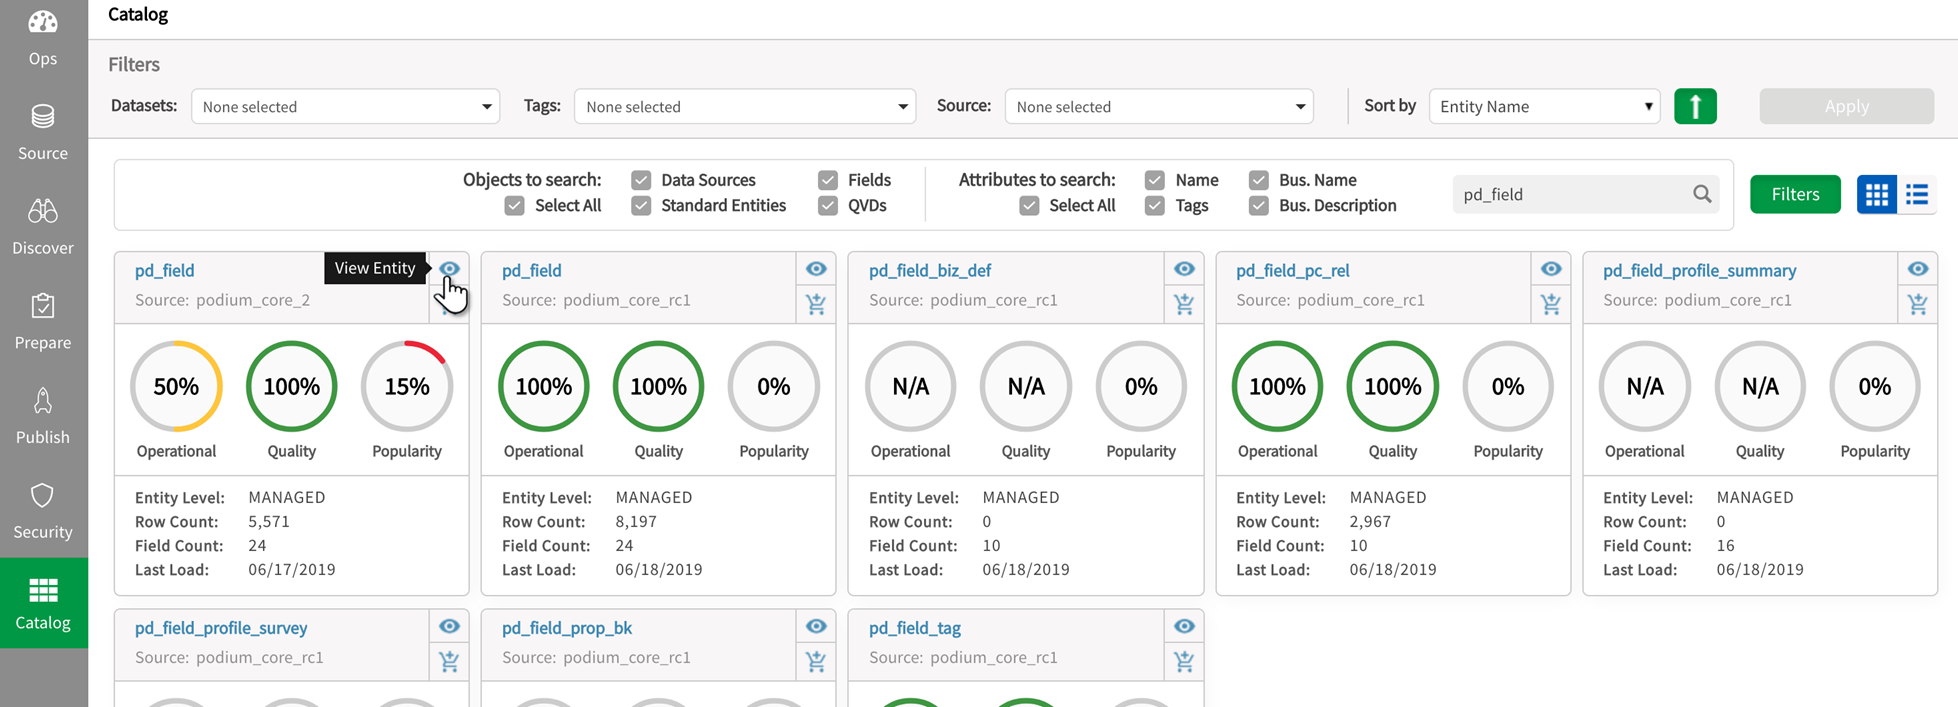Go to the Discover binoculars icon
1958x707 pixels.
43,211
